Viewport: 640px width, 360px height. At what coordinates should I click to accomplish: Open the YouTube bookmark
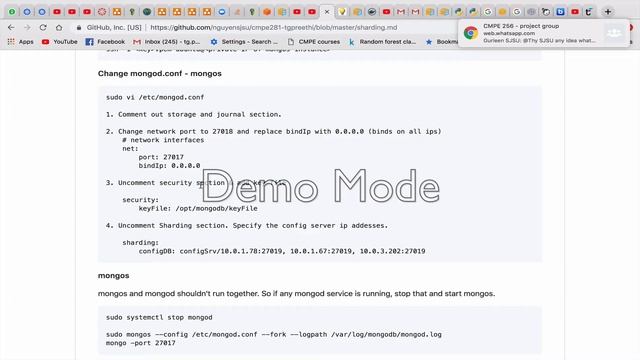click(60, 42)
